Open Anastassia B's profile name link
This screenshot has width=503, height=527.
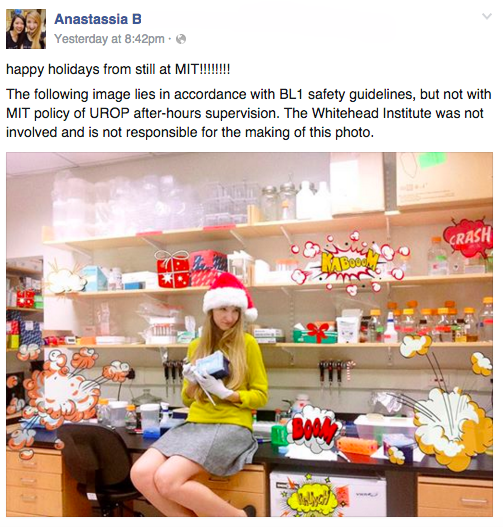coord(98,19)
